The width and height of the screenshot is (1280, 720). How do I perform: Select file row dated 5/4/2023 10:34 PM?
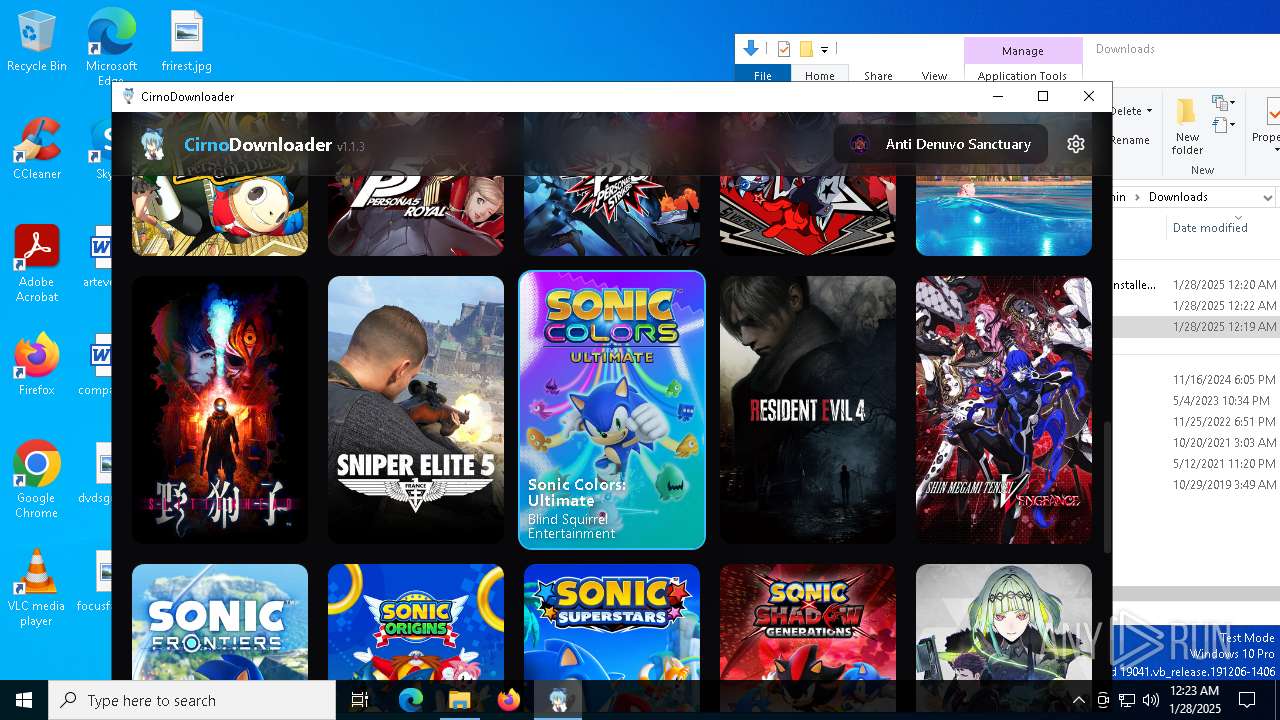(x=1195, y=401)
